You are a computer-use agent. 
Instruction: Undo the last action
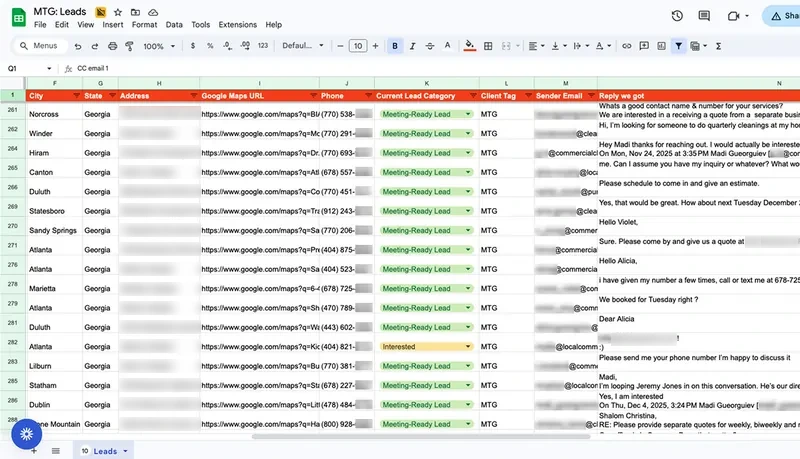point(78,46)
